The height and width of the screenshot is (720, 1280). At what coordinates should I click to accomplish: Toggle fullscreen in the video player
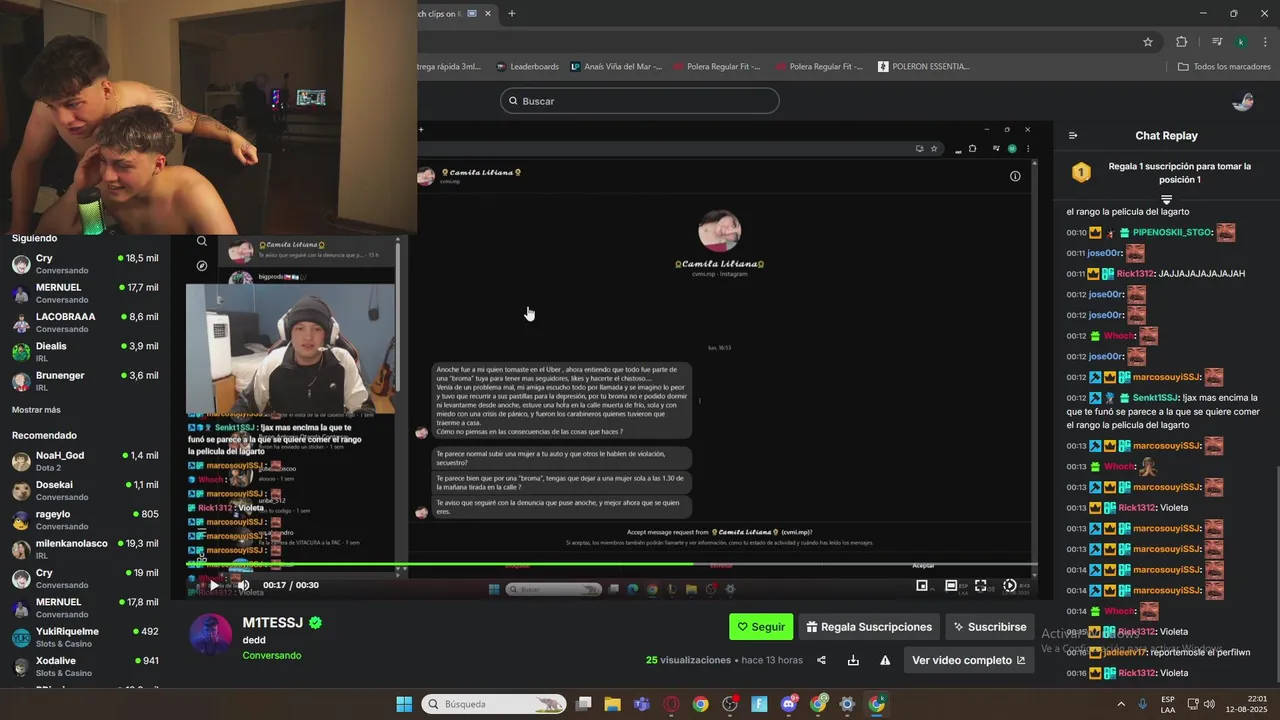(980, 586)
